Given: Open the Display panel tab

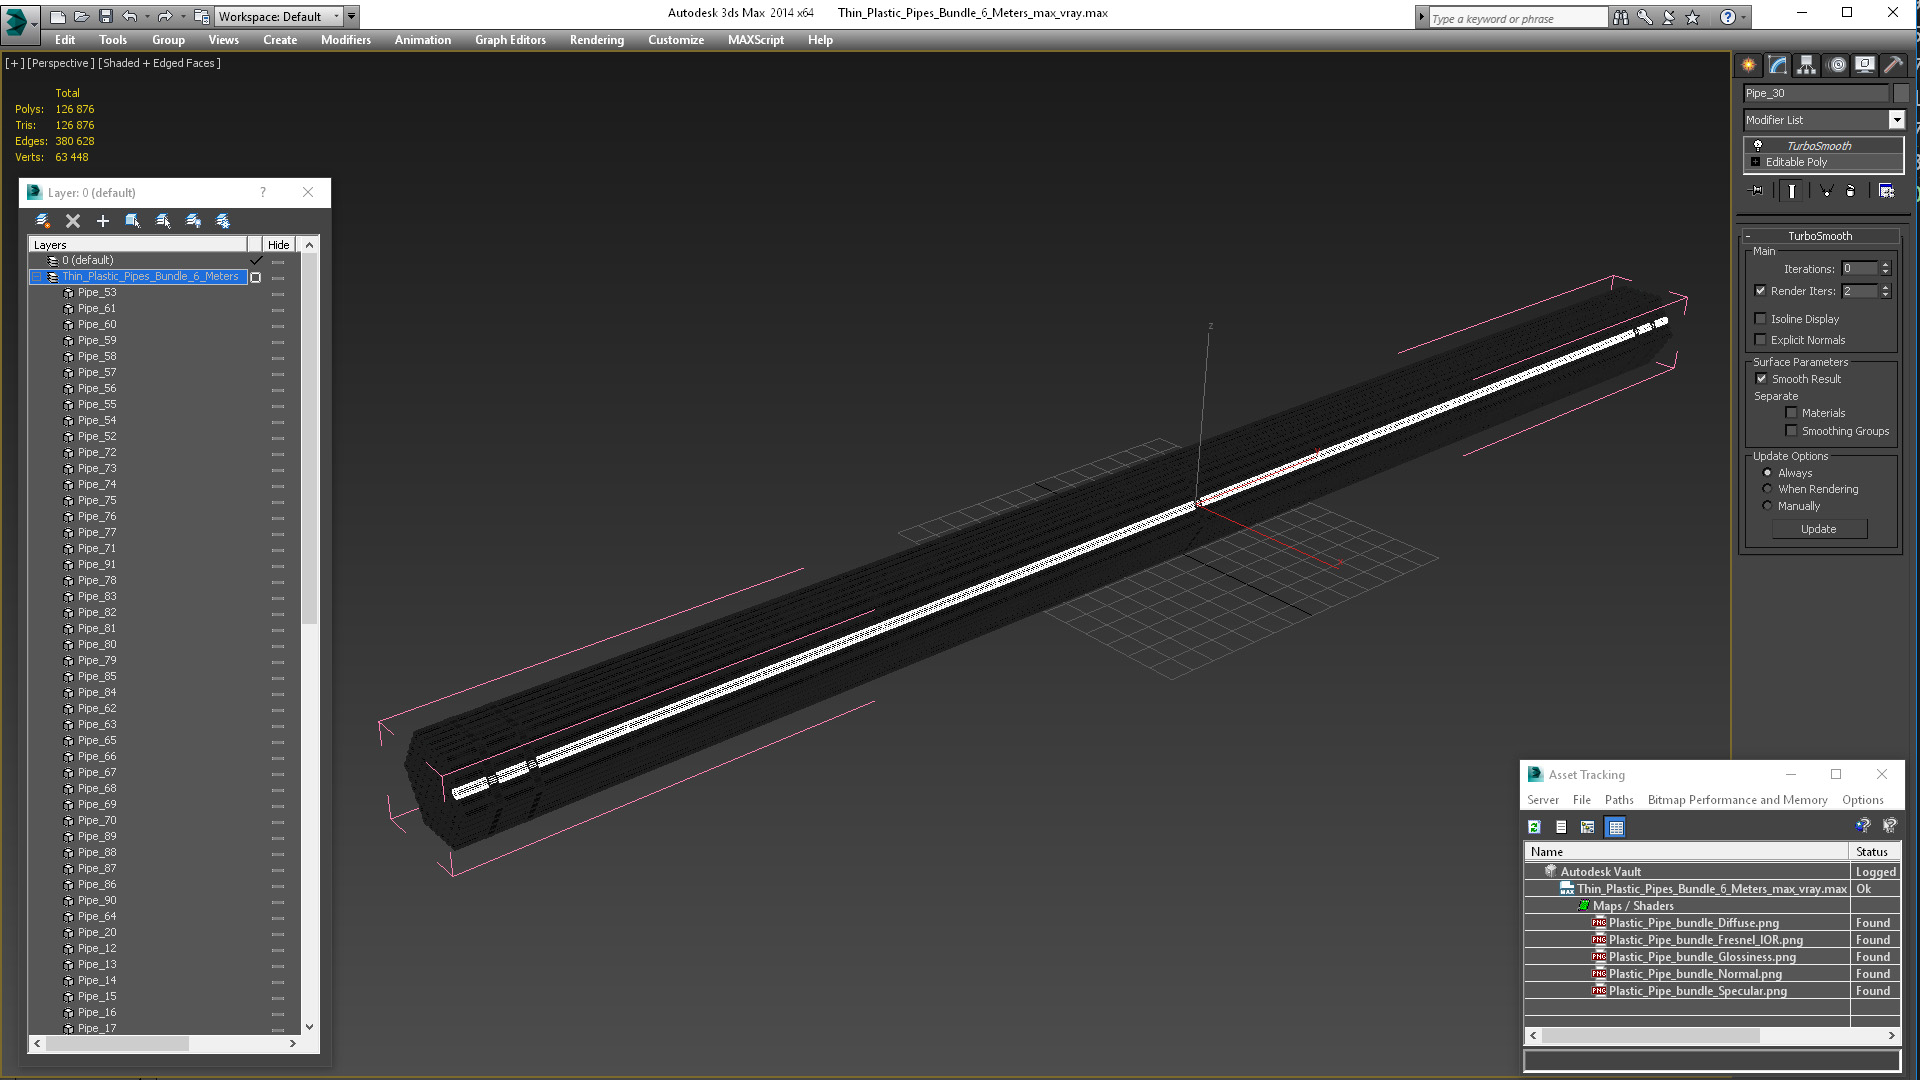Looking at the screenshot, I should click(1865, 65).
